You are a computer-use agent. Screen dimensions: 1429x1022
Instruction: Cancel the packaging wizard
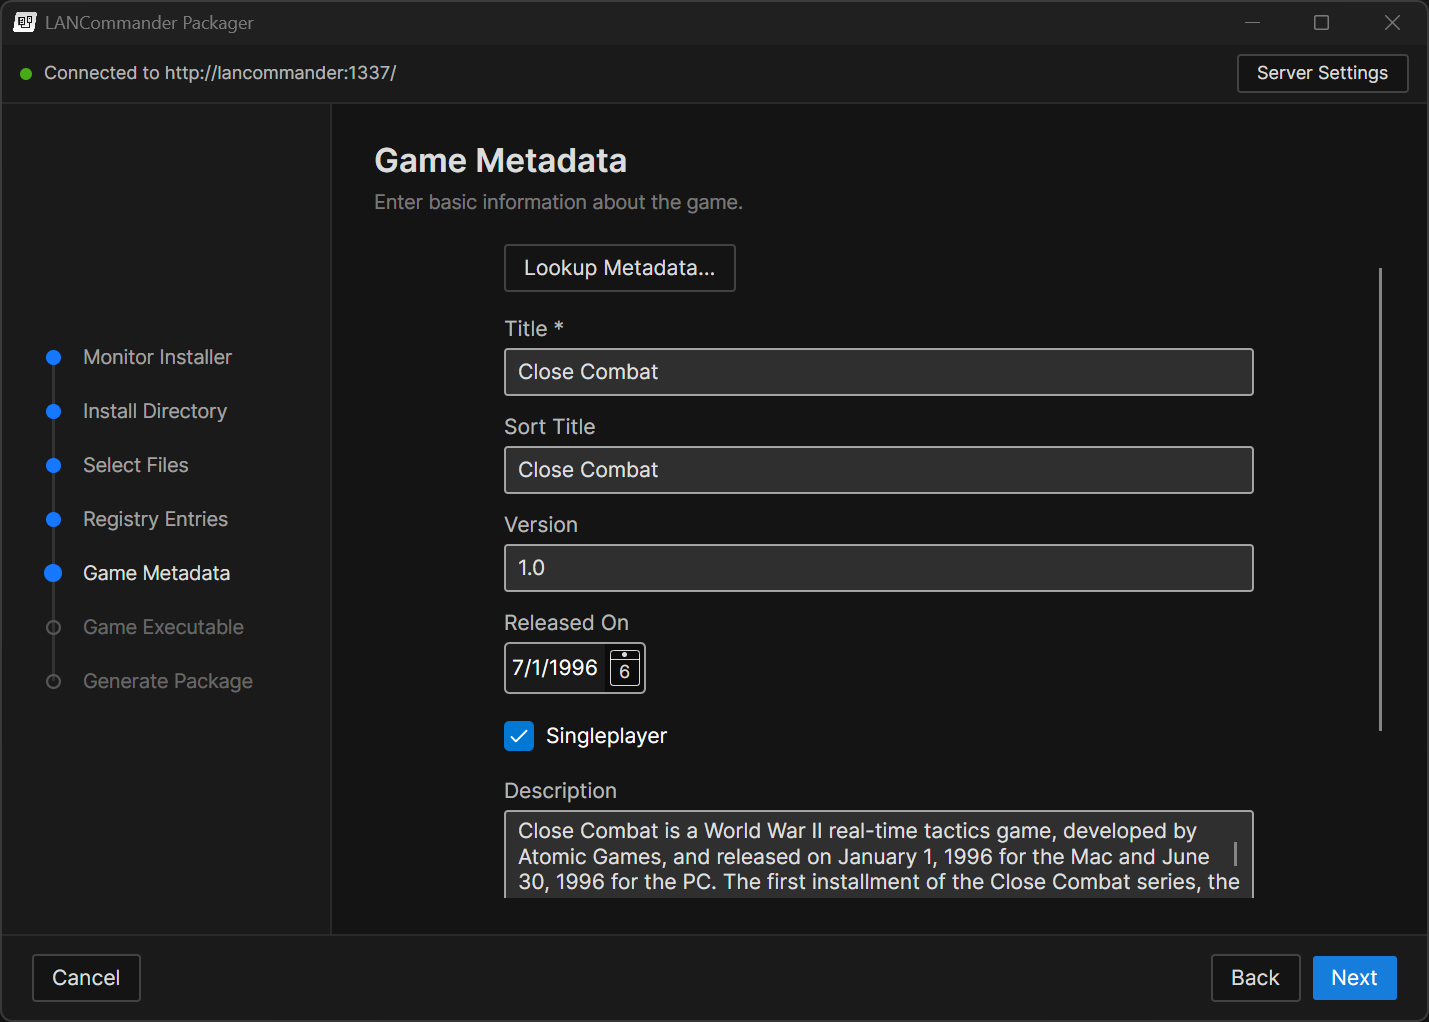(86, 978)
